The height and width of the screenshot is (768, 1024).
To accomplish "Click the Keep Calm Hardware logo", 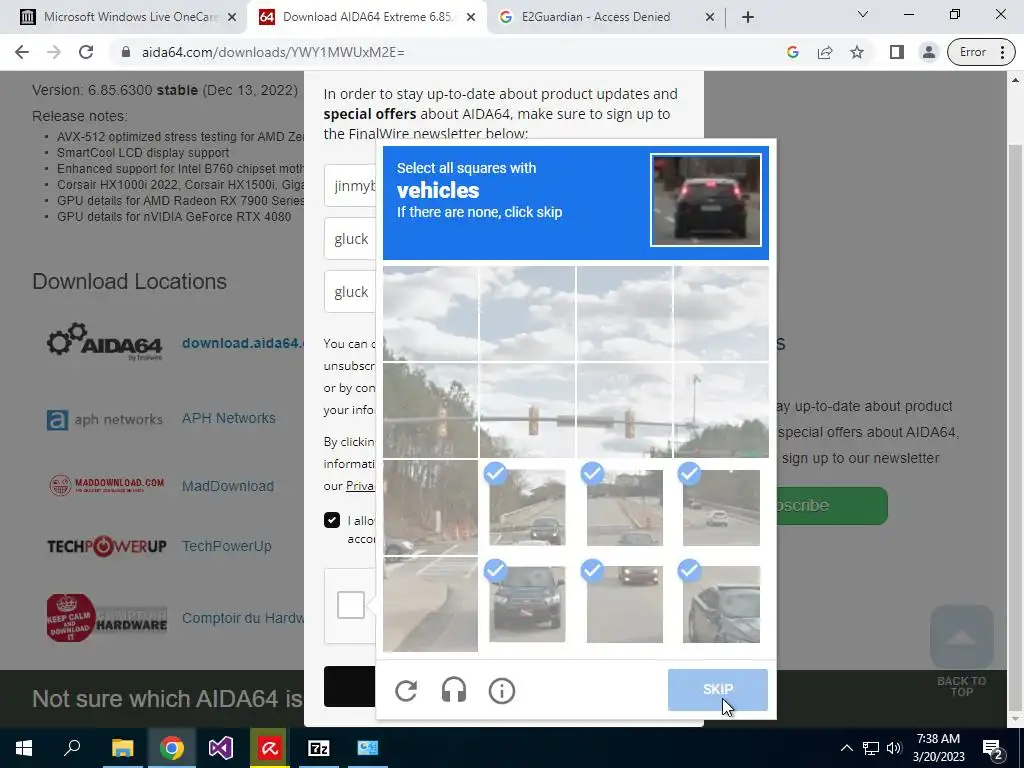I will point(106,618).
